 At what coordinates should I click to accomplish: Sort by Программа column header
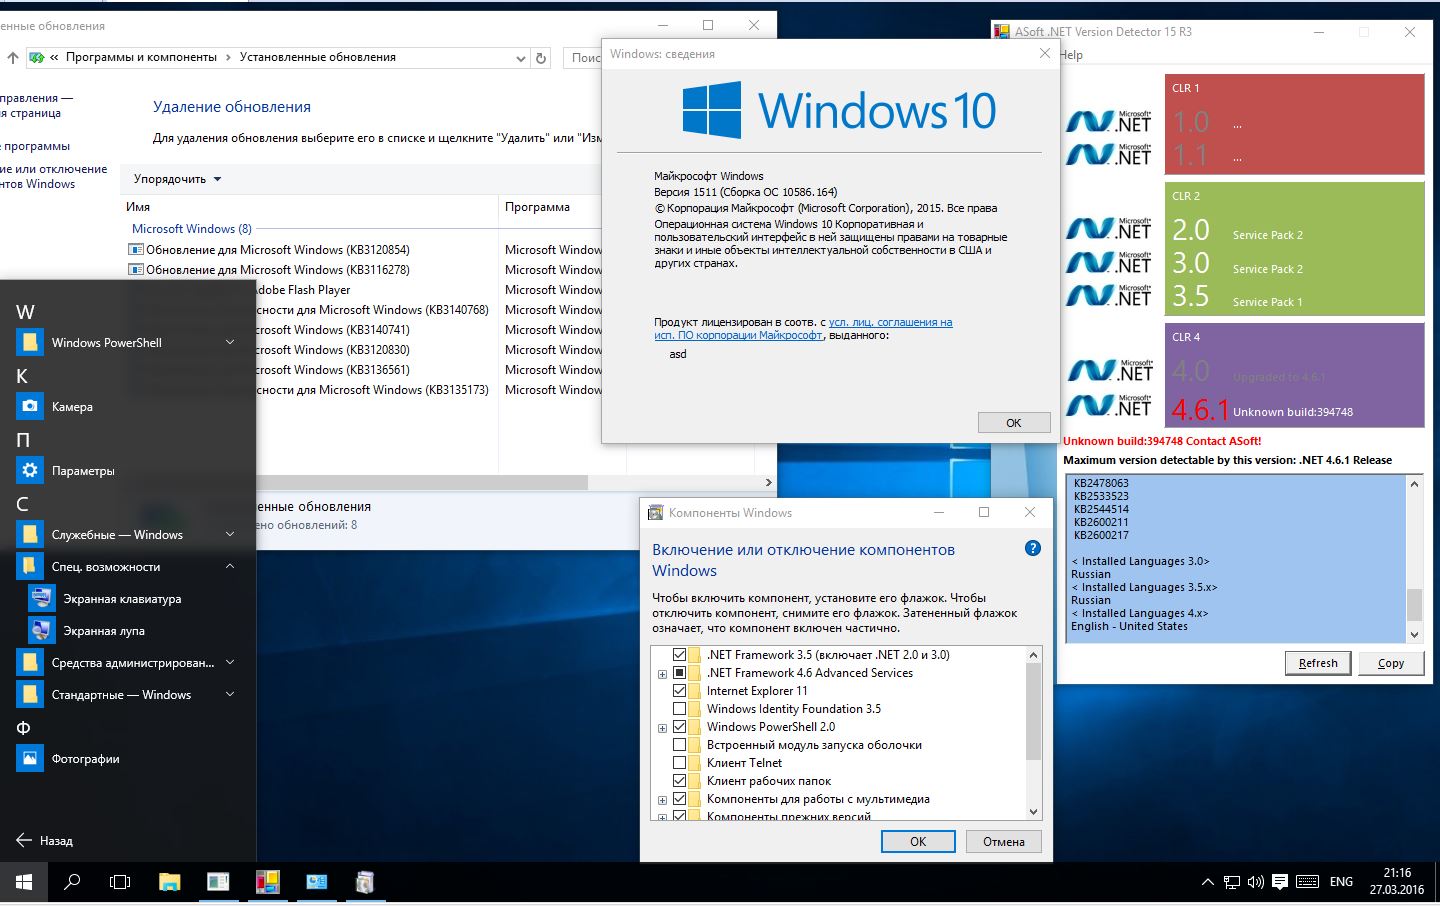click(537, 207)
